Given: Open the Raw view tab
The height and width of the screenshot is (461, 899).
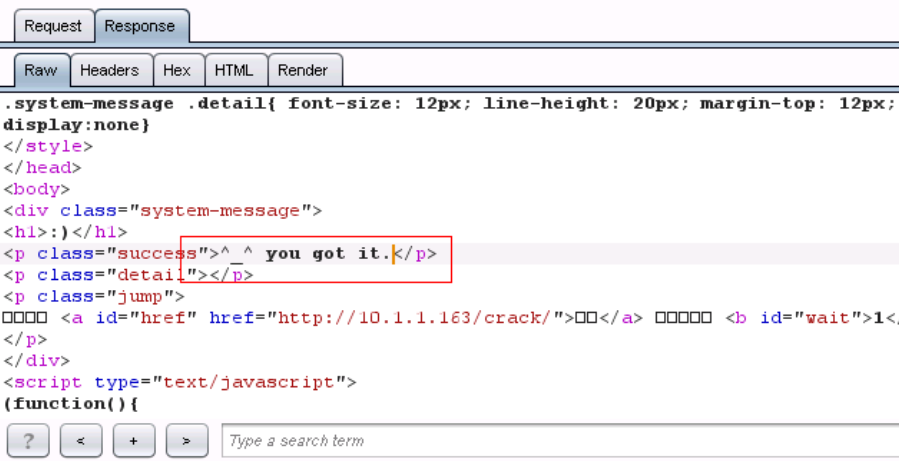Looking at the screenshot, I should tap(41, 71).
